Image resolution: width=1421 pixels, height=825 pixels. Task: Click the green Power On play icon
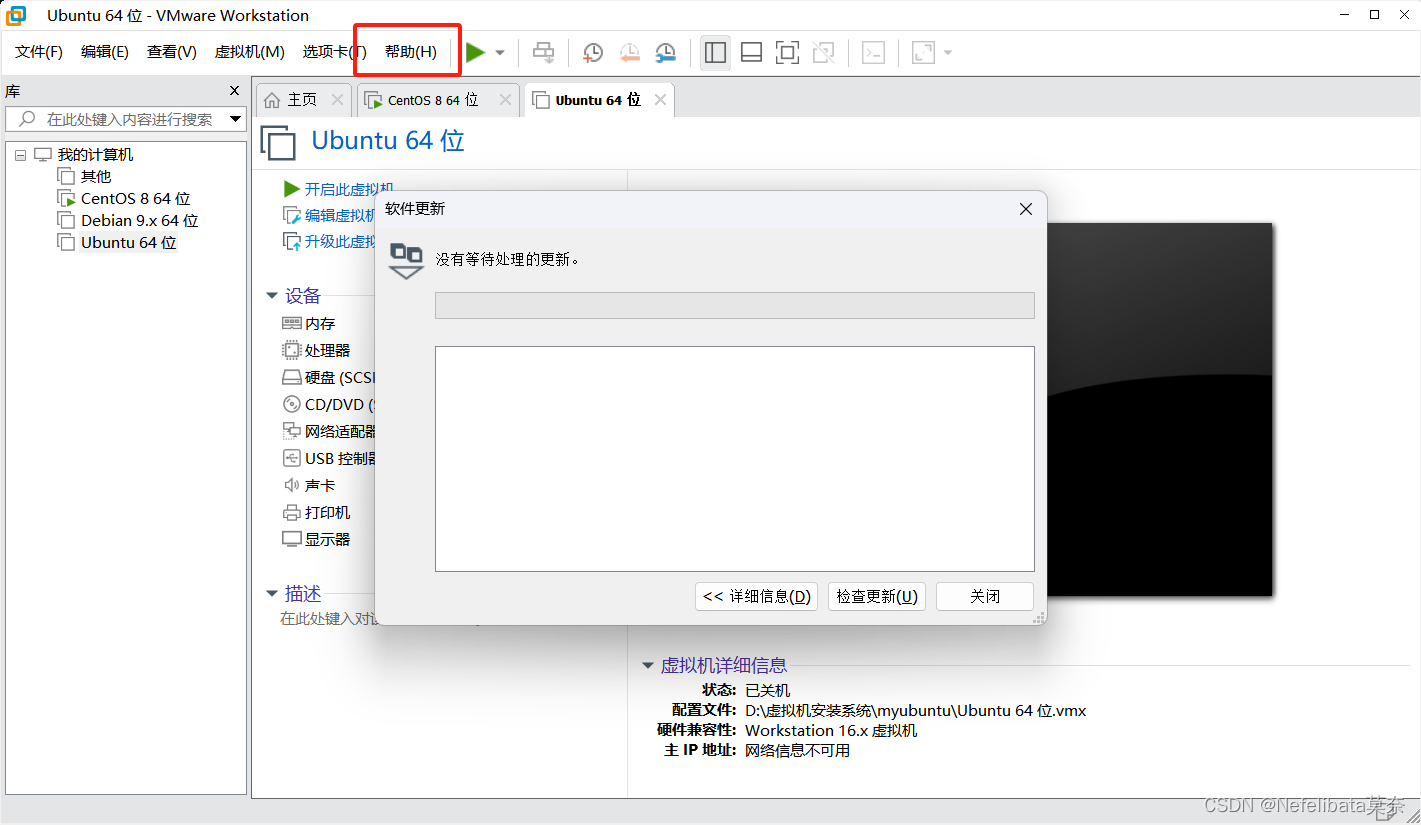[x=476, y=52]
